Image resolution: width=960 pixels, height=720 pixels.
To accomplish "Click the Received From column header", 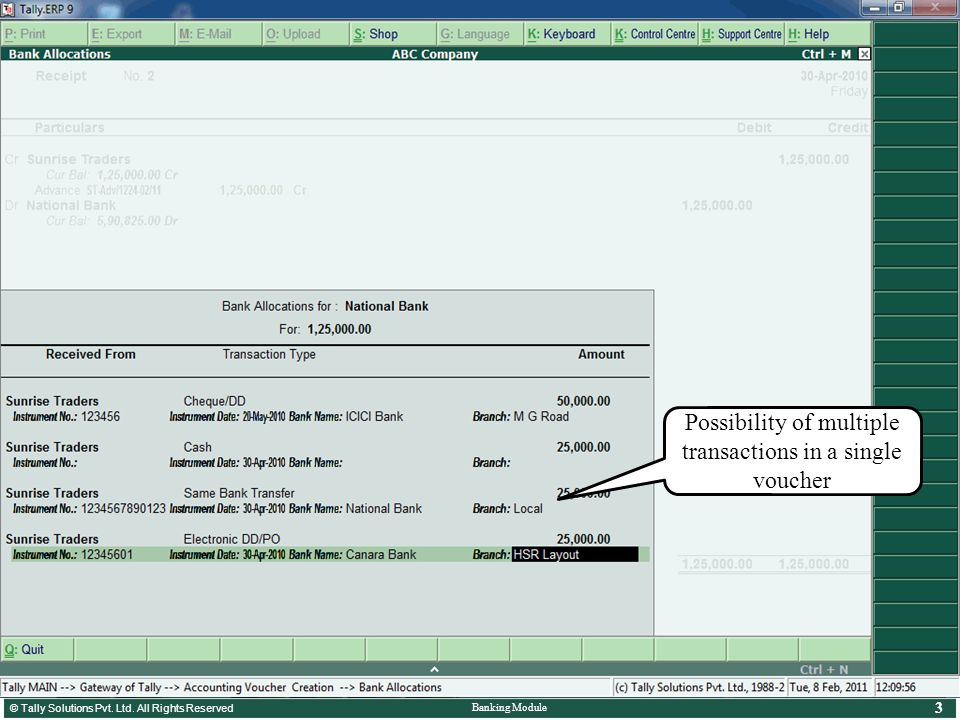I will click(x=91, y=354).
